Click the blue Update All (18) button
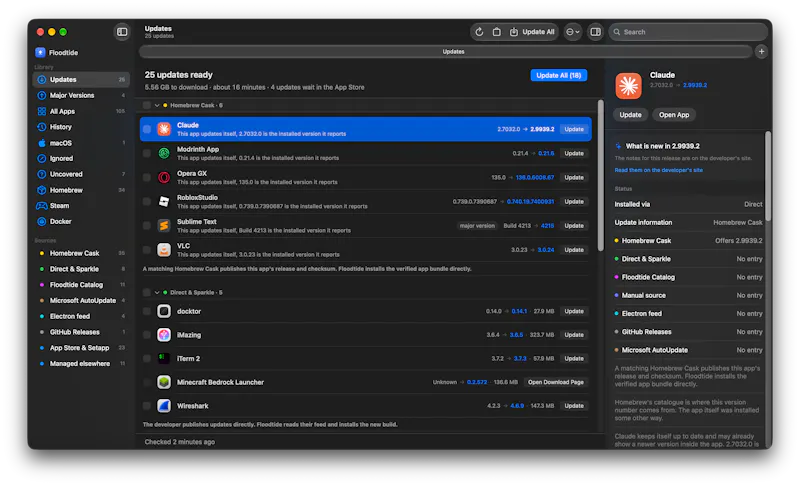This screenshot has height=486, width=800. tap(559, 75)
